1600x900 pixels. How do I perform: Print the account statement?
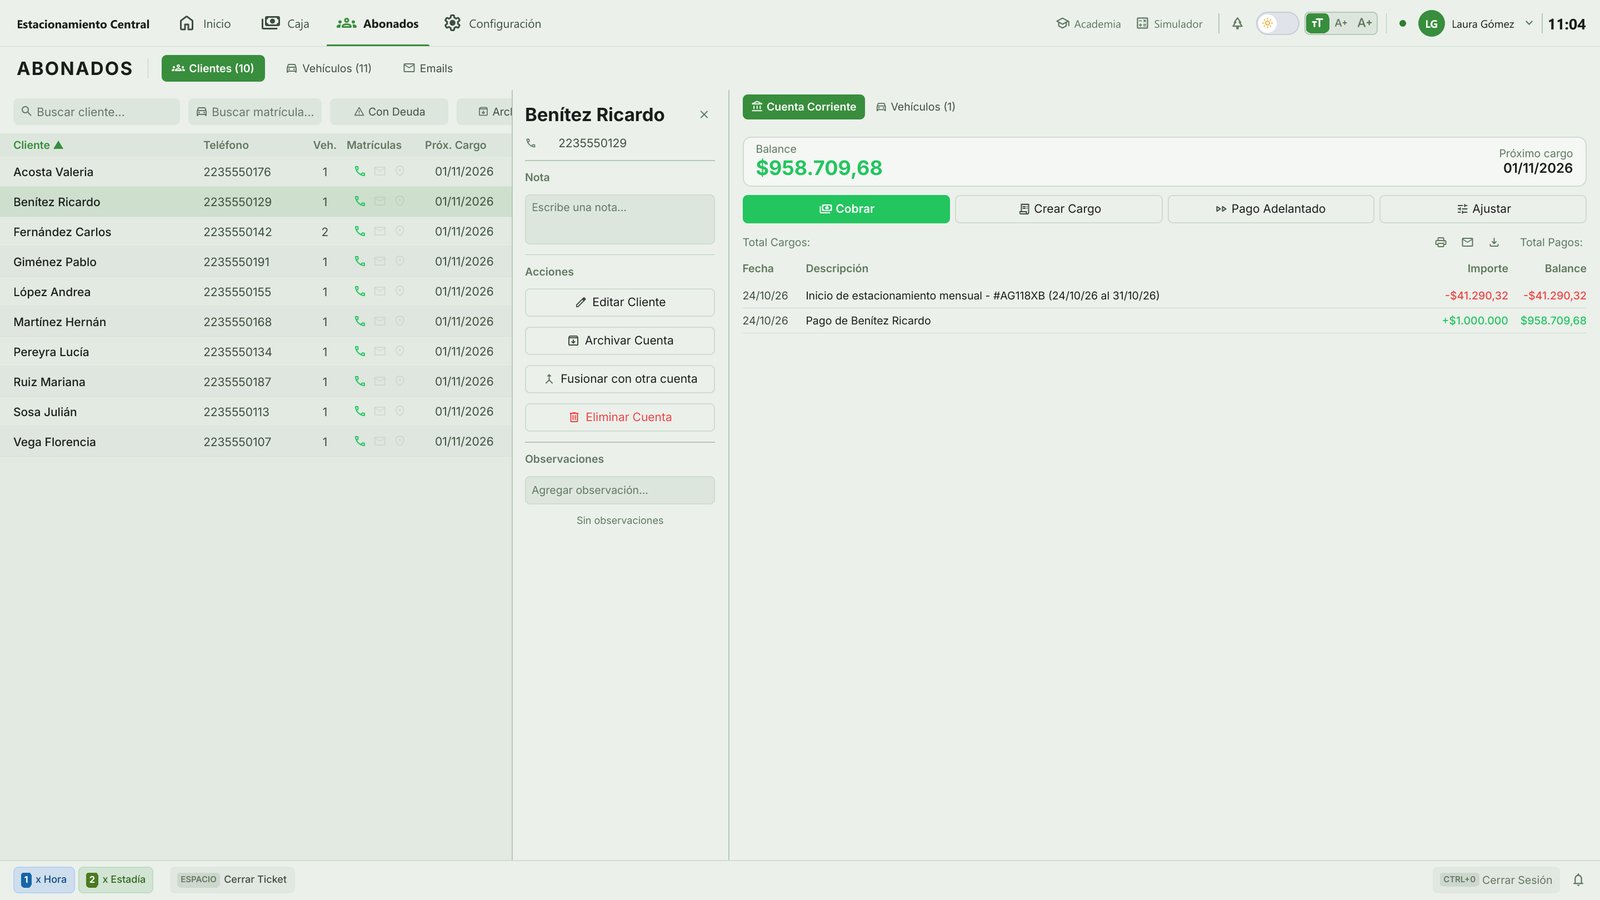[1441, 242]
